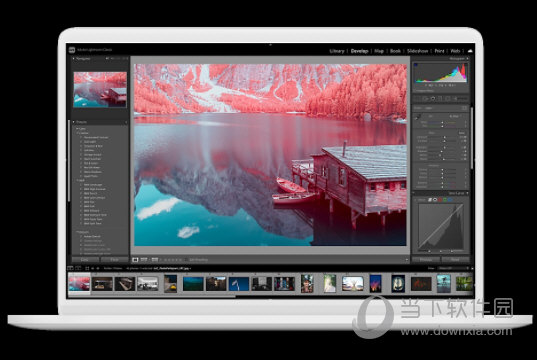Collapse the Navigator panel

pyautogui.click(x=73, y=59)
